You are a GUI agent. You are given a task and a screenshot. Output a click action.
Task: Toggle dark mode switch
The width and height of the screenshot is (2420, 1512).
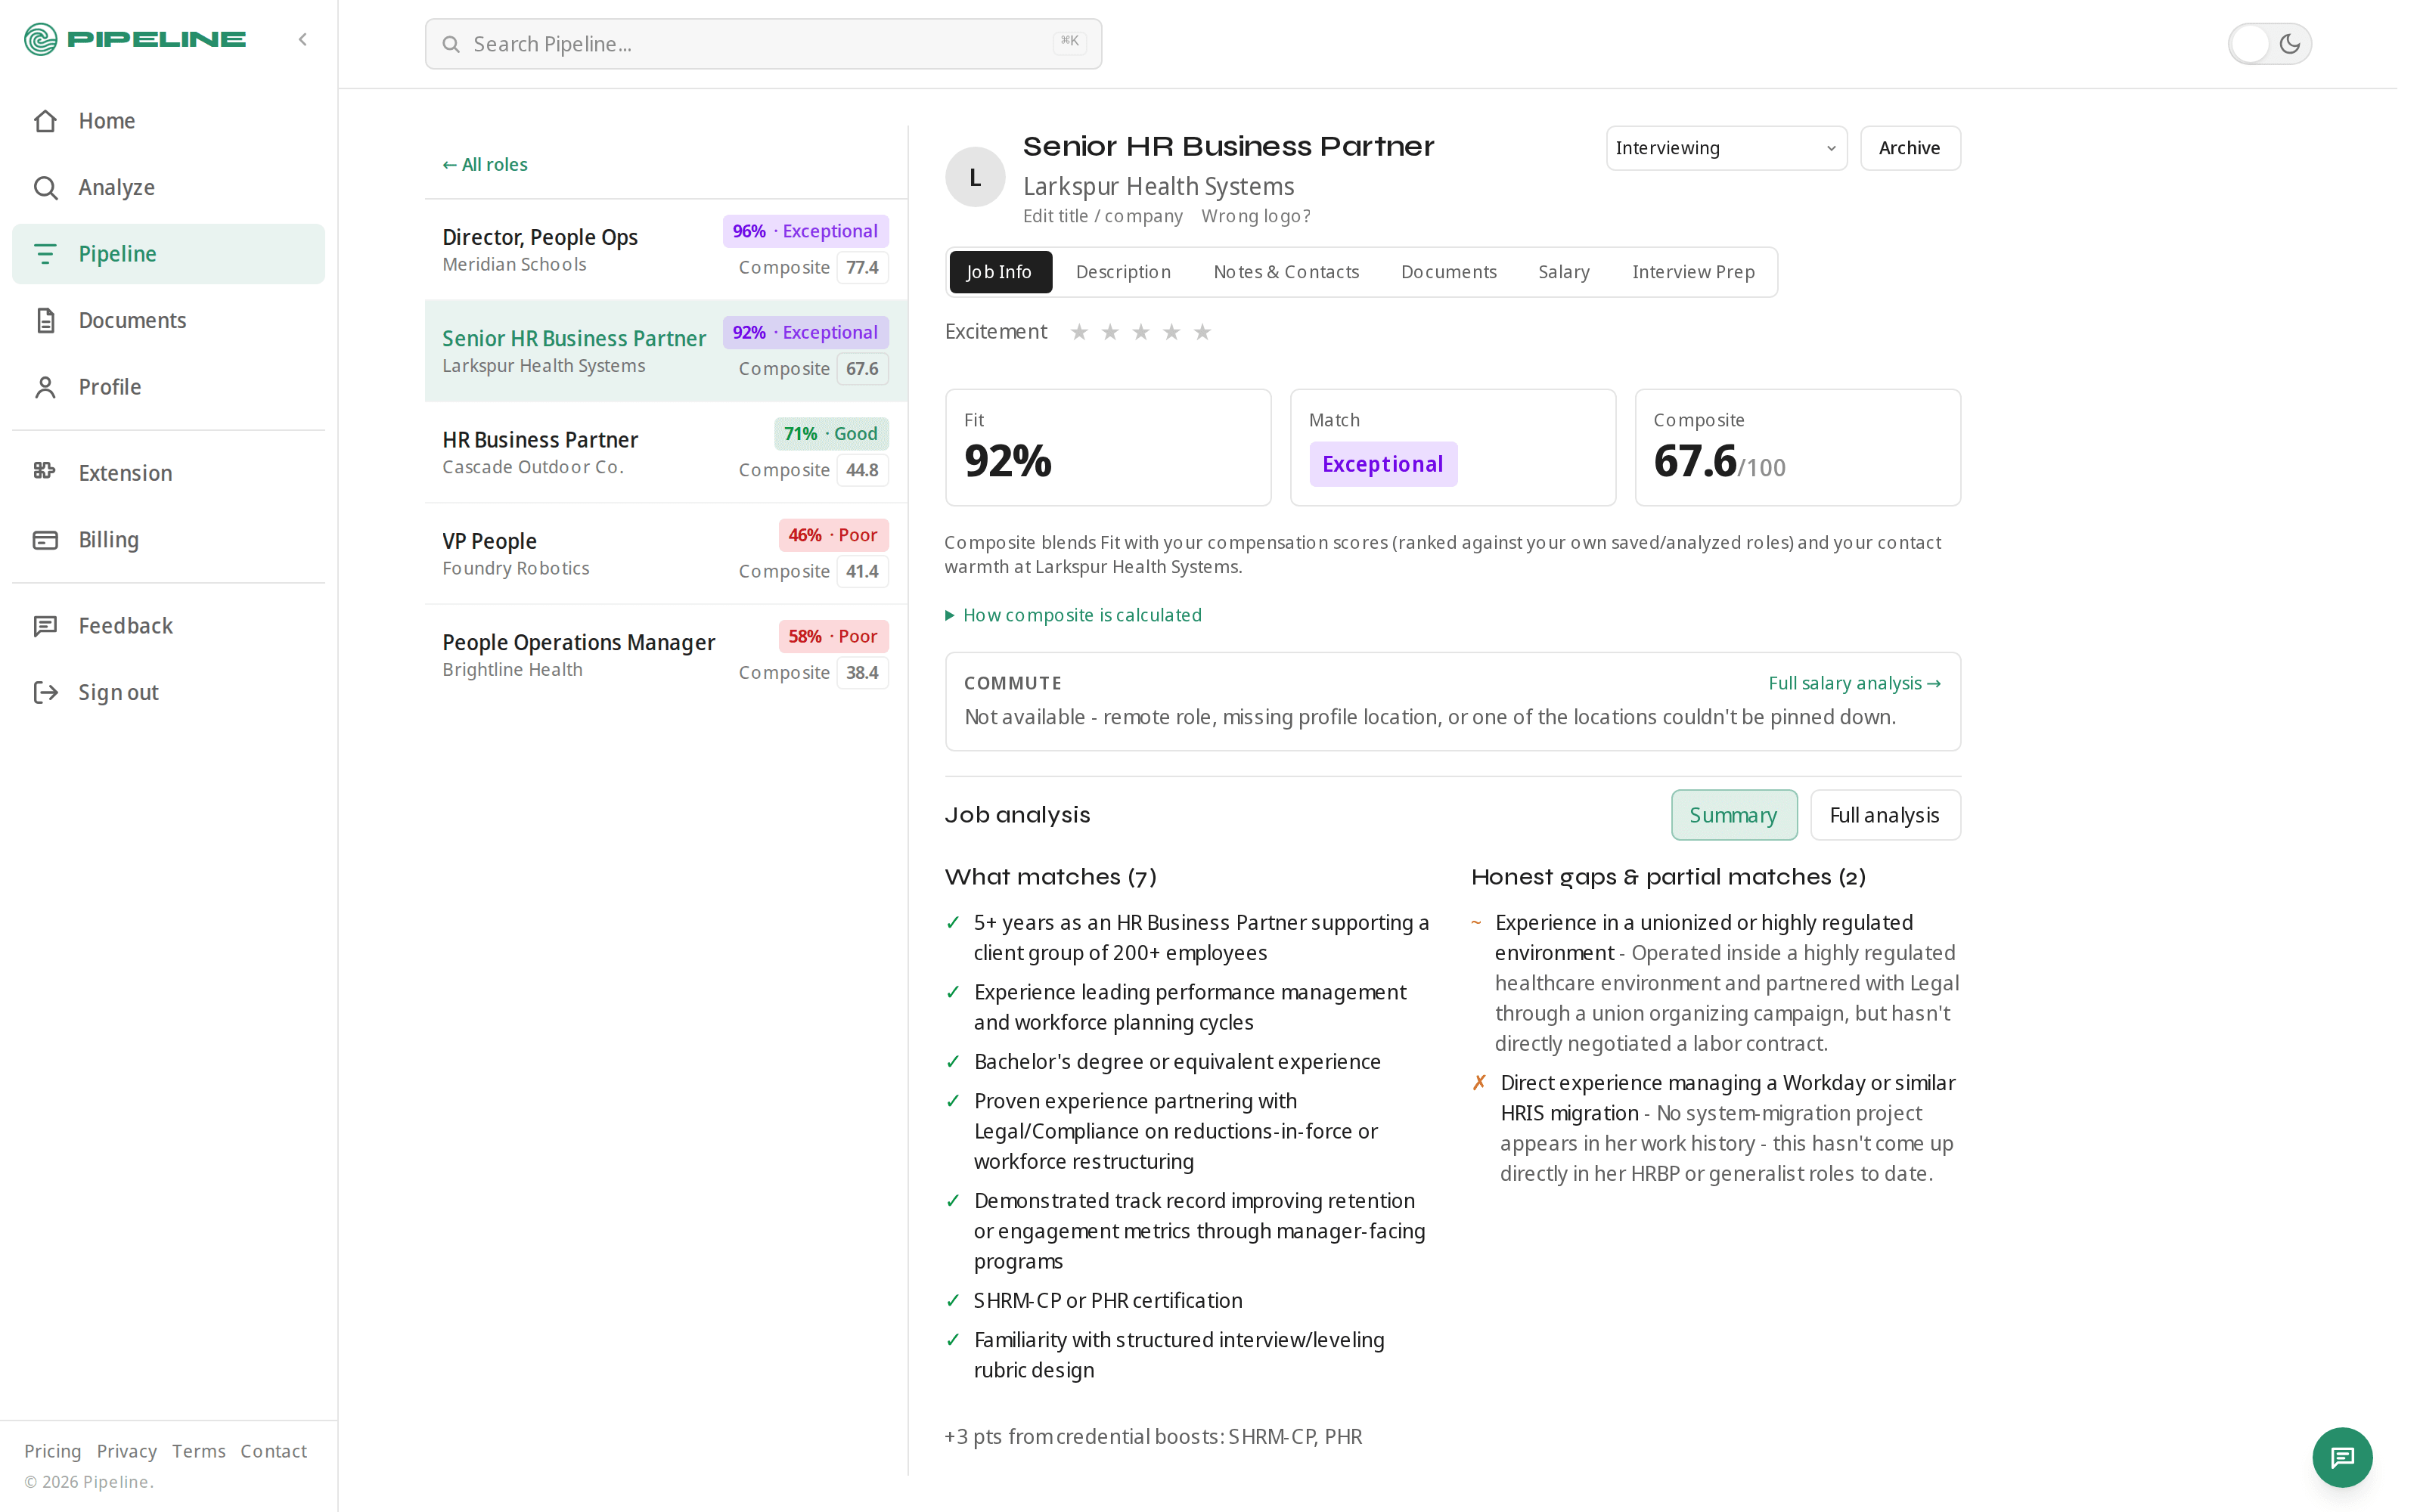[x=2269, y=44]
